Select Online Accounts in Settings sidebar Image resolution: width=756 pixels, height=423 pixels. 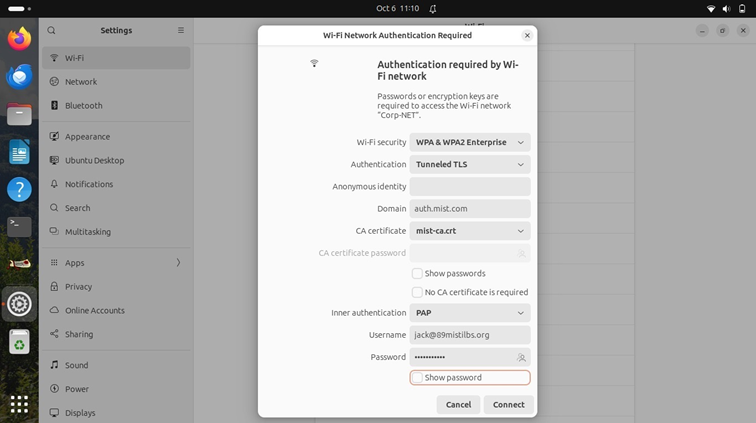click(x=116, y=311)
